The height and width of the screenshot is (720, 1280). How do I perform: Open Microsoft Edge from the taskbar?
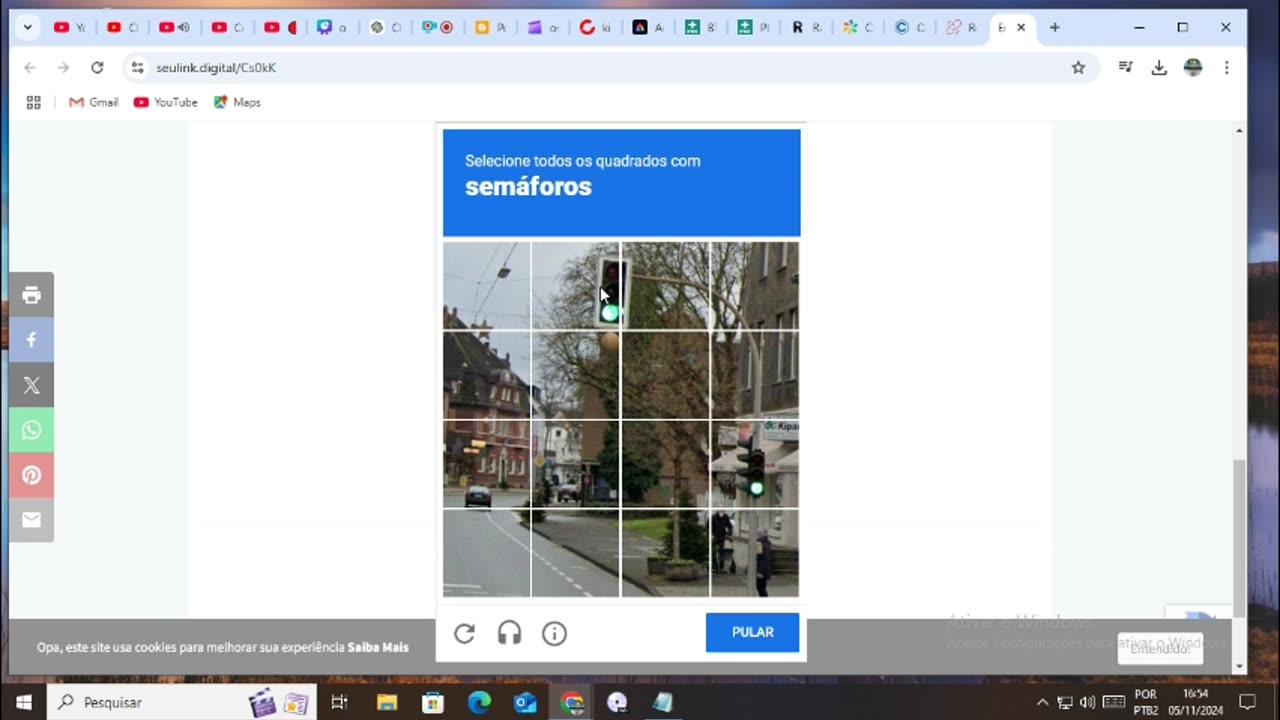coord(479,702)
